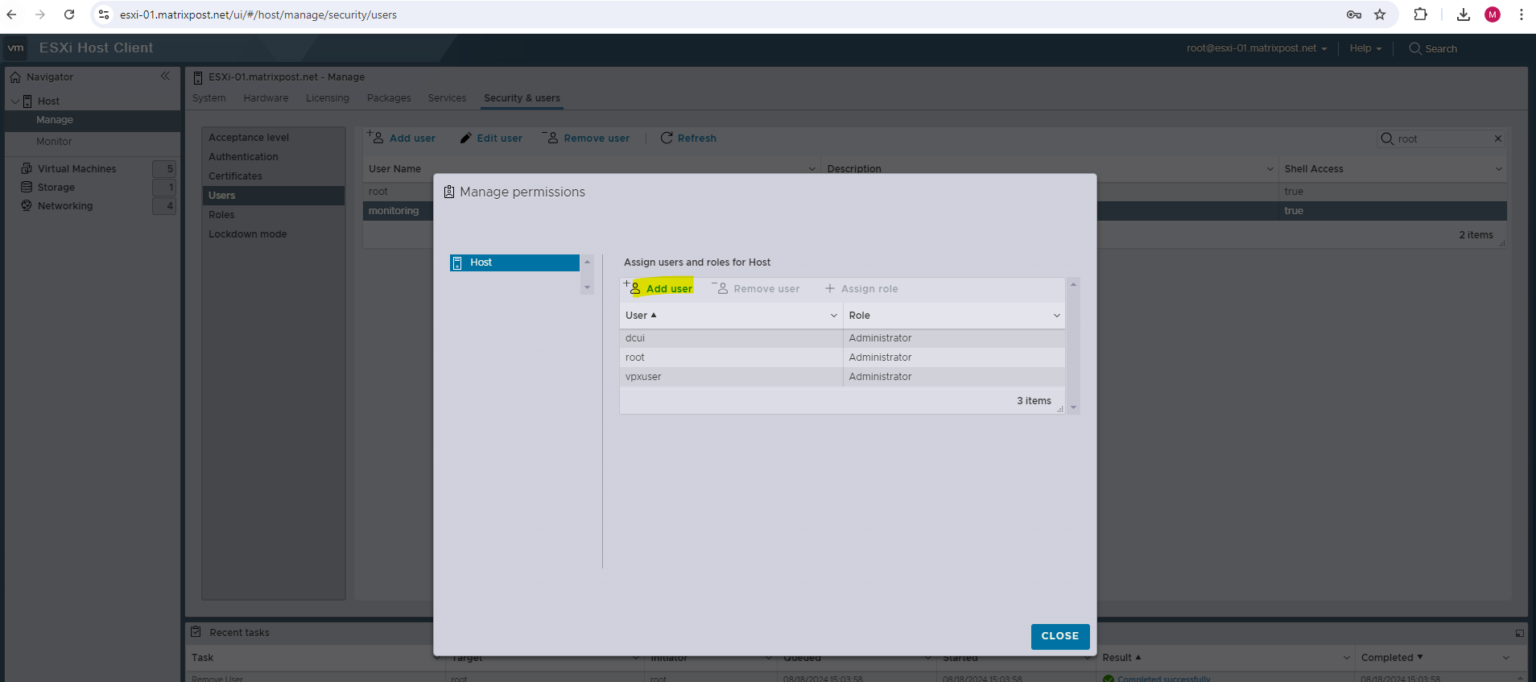Clear the root search with the X icon
The height and width of the screenshot is (682, 1536).
(x=1497, y=138)
